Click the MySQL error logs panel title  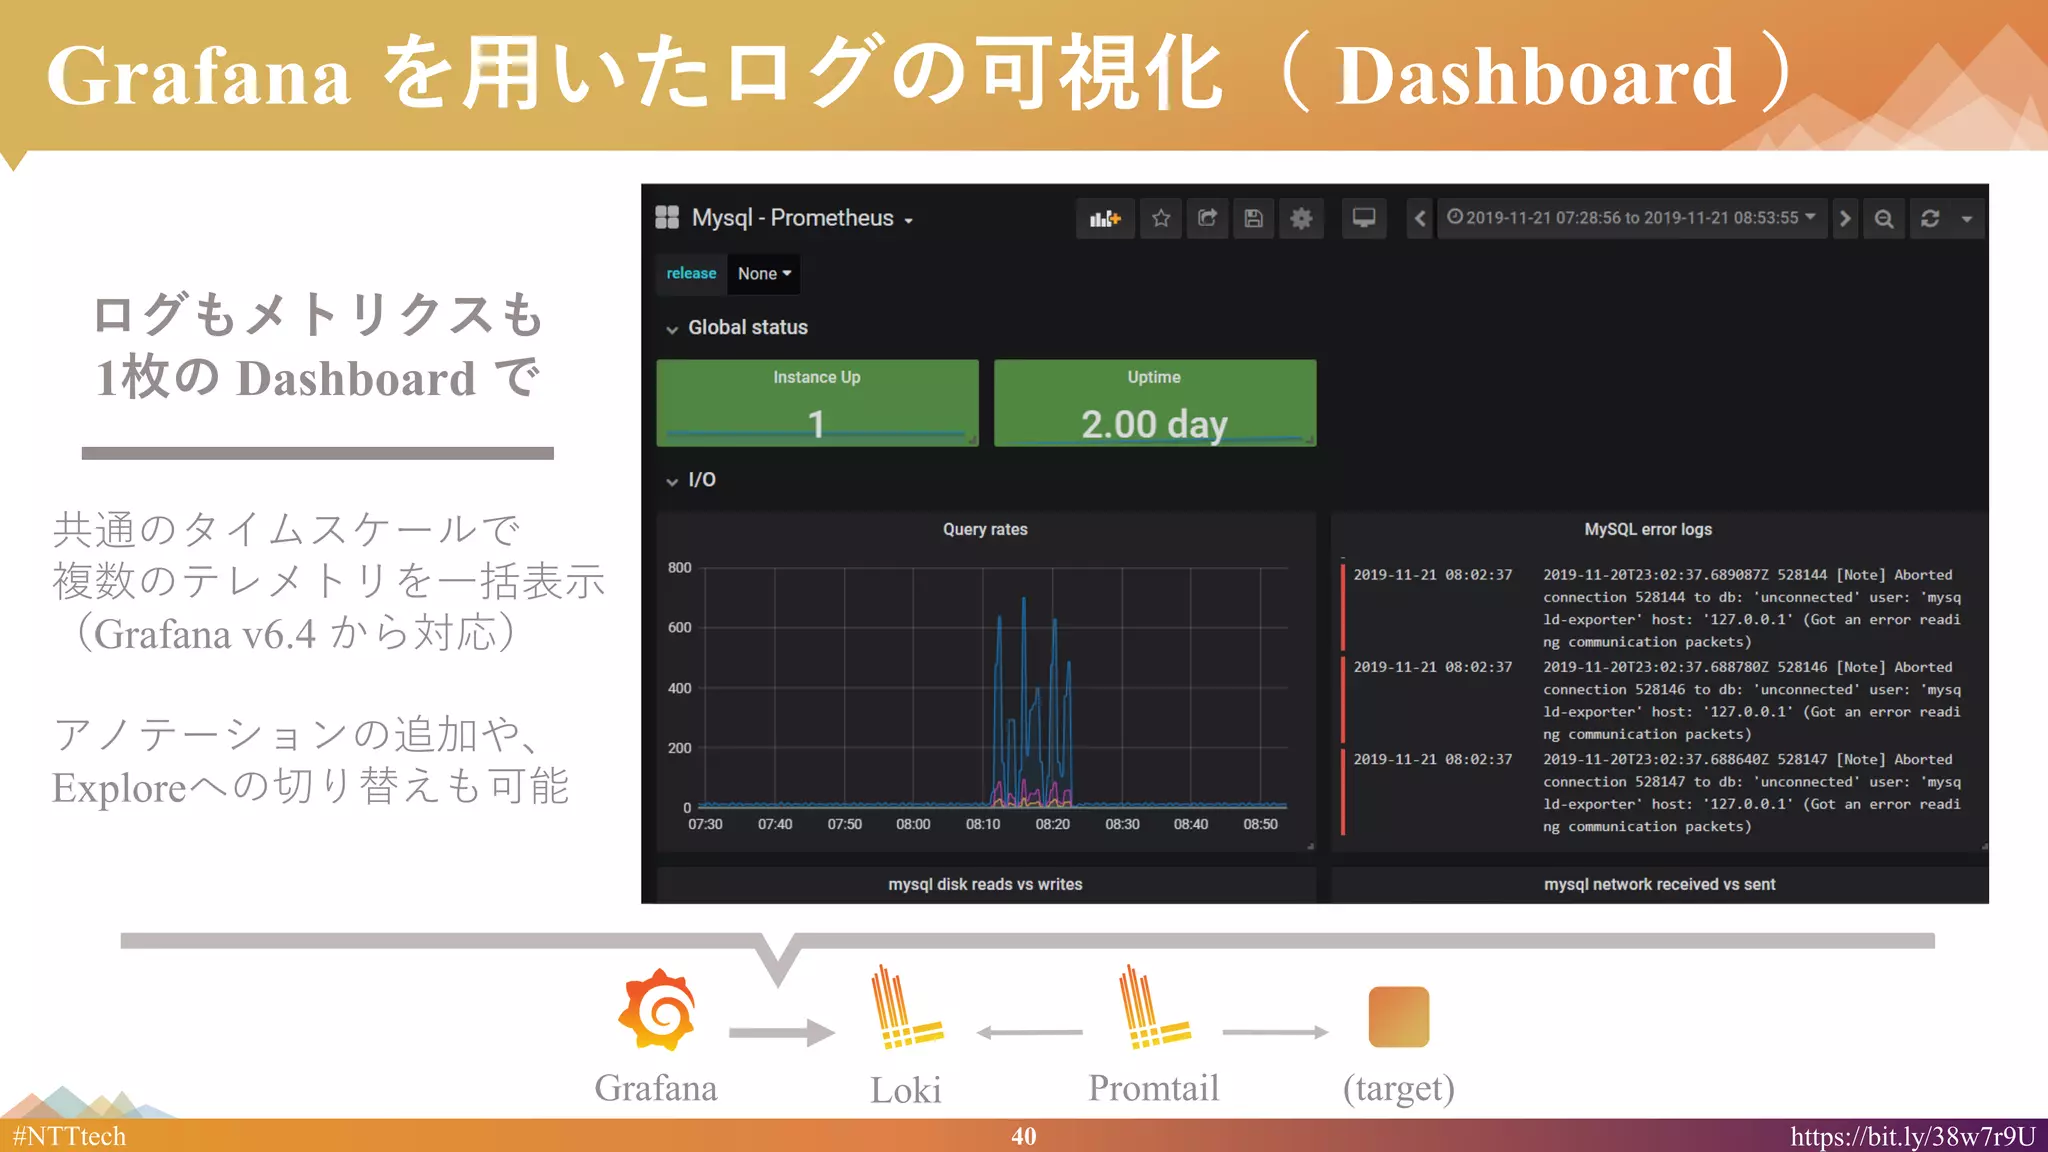point(1648,529)
